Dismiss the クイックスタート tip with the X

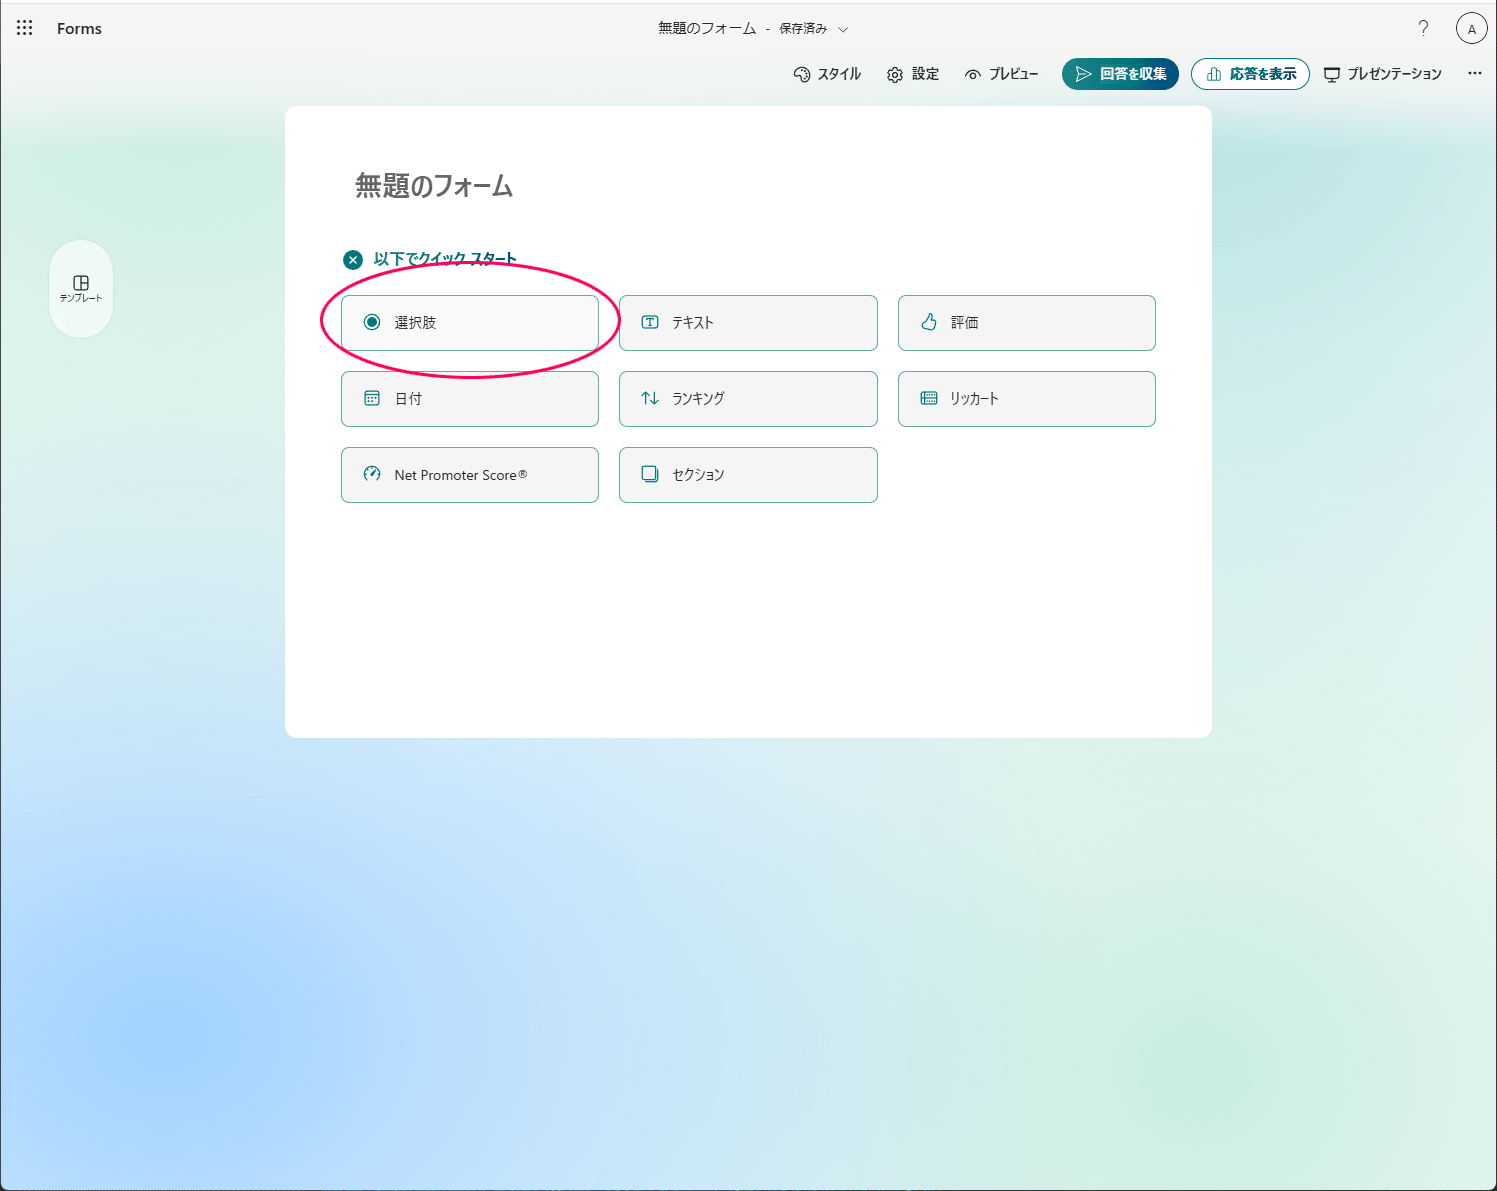(352, 259)
